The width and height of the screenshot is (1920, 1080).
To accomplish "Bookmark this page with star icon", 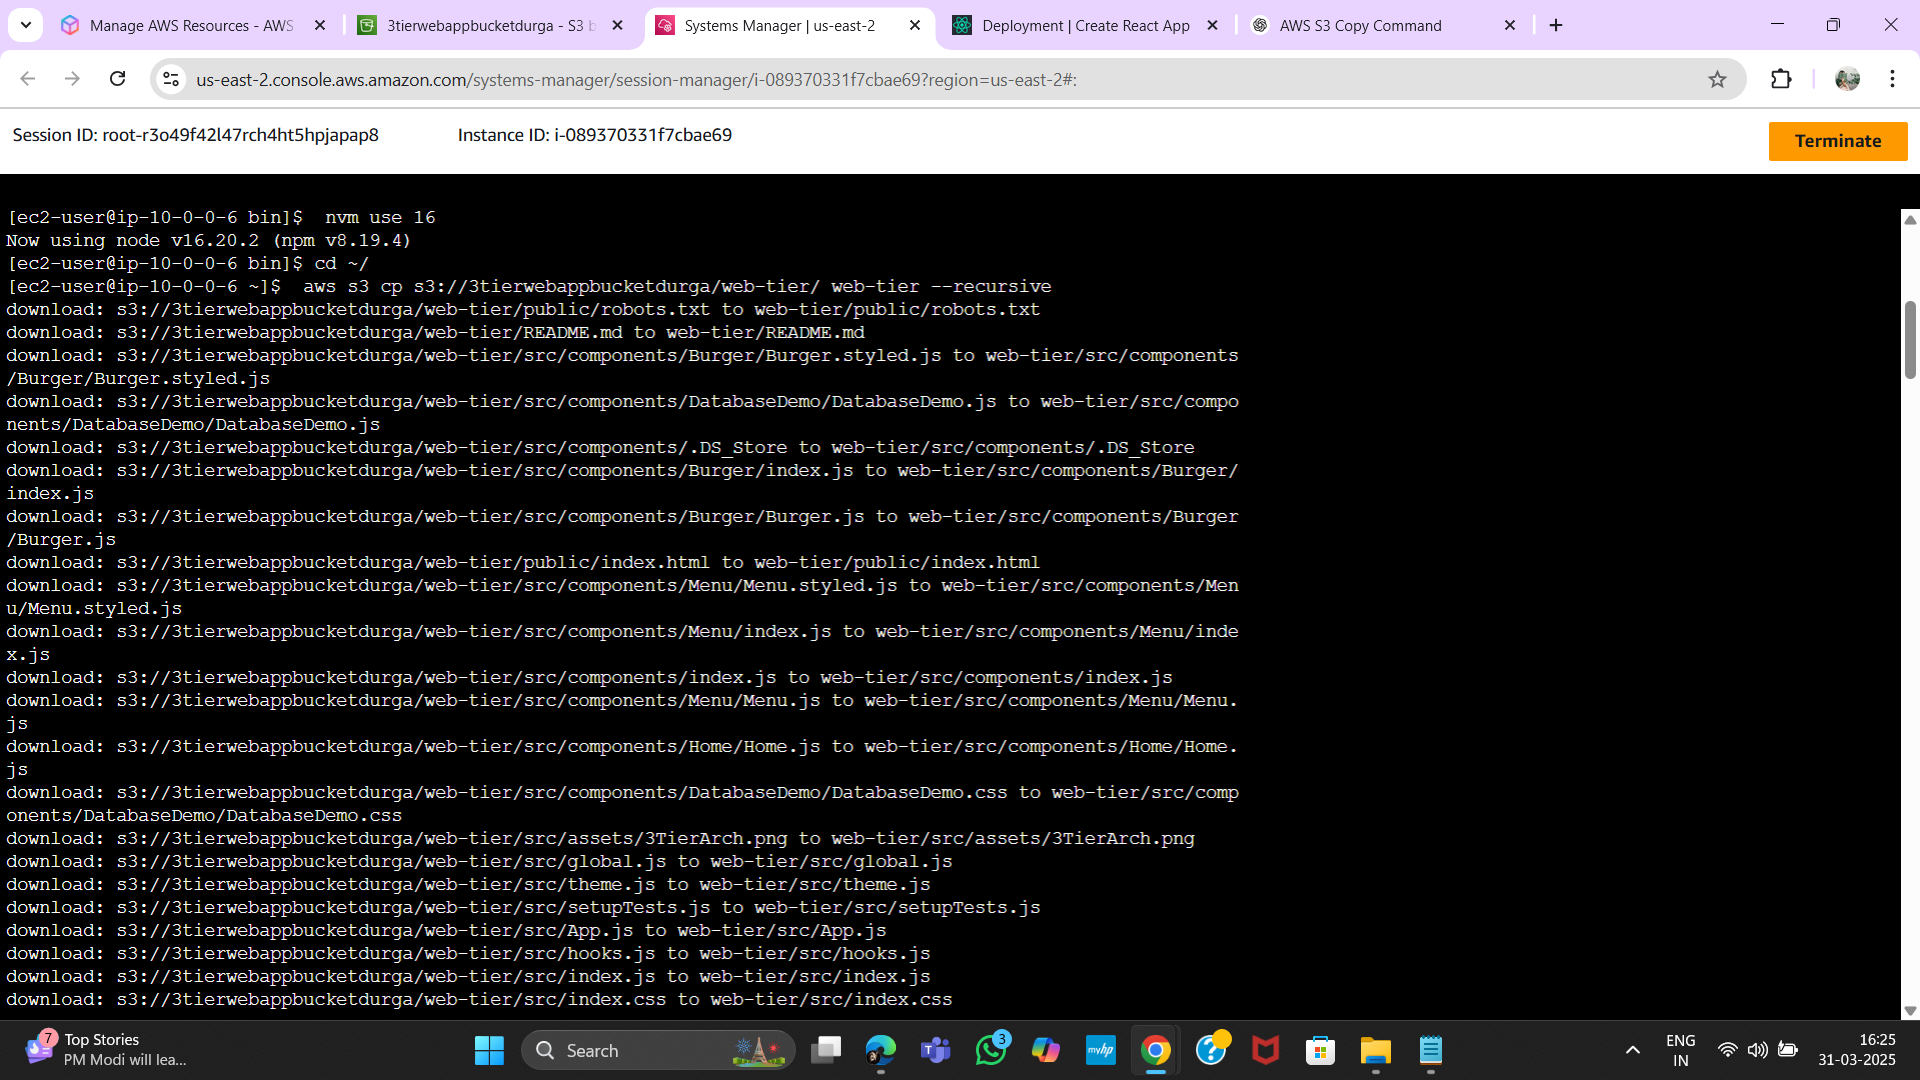I will pyautogui.click(x=1717, y=79).
